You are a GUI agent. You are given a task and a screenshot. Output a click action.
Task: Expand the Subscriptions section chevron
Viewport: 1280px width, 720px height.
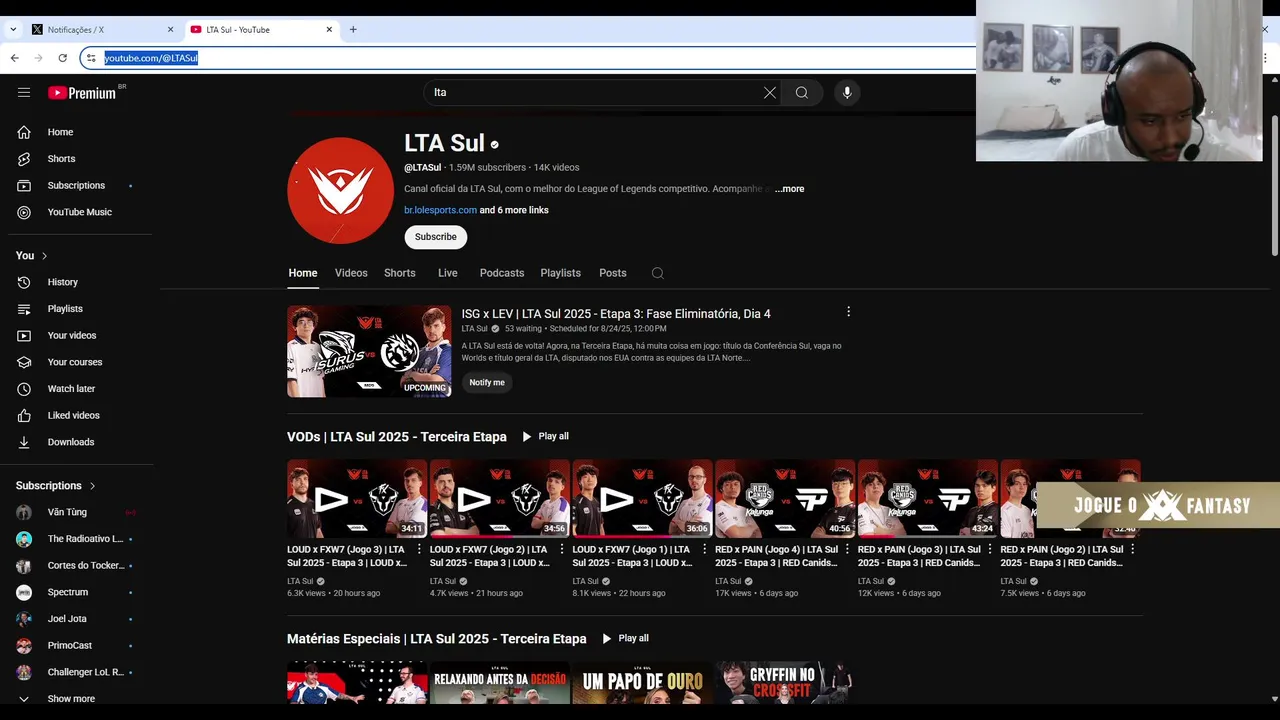pos(92,486)
